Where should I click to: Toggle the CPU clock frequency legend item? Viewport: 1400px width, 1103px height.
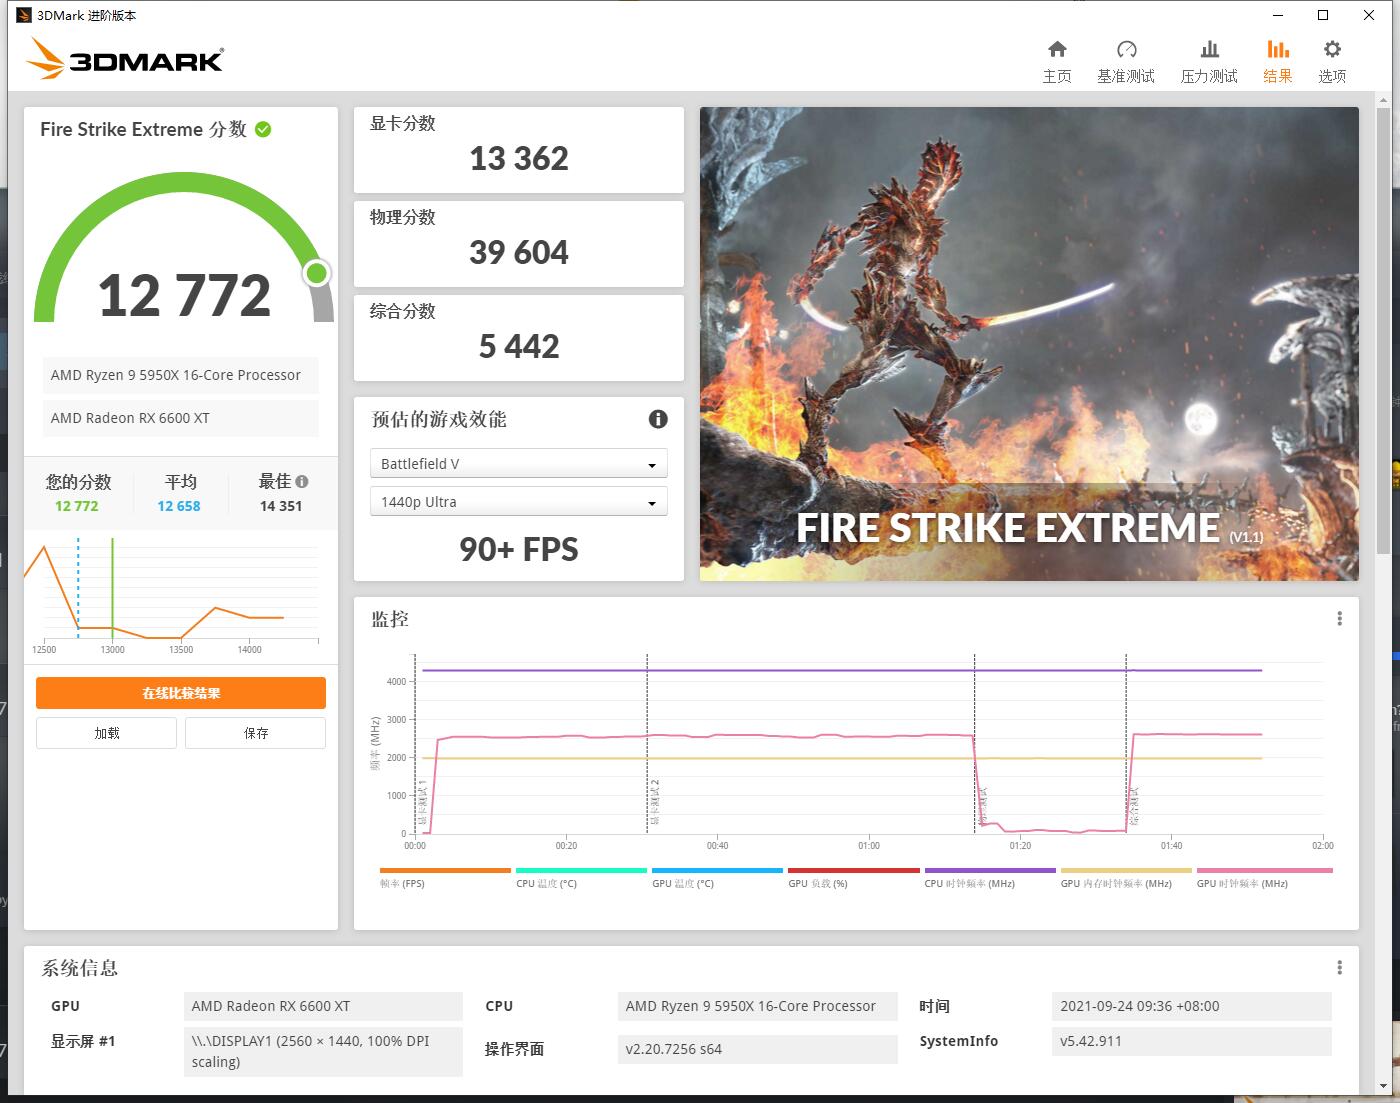990,878
